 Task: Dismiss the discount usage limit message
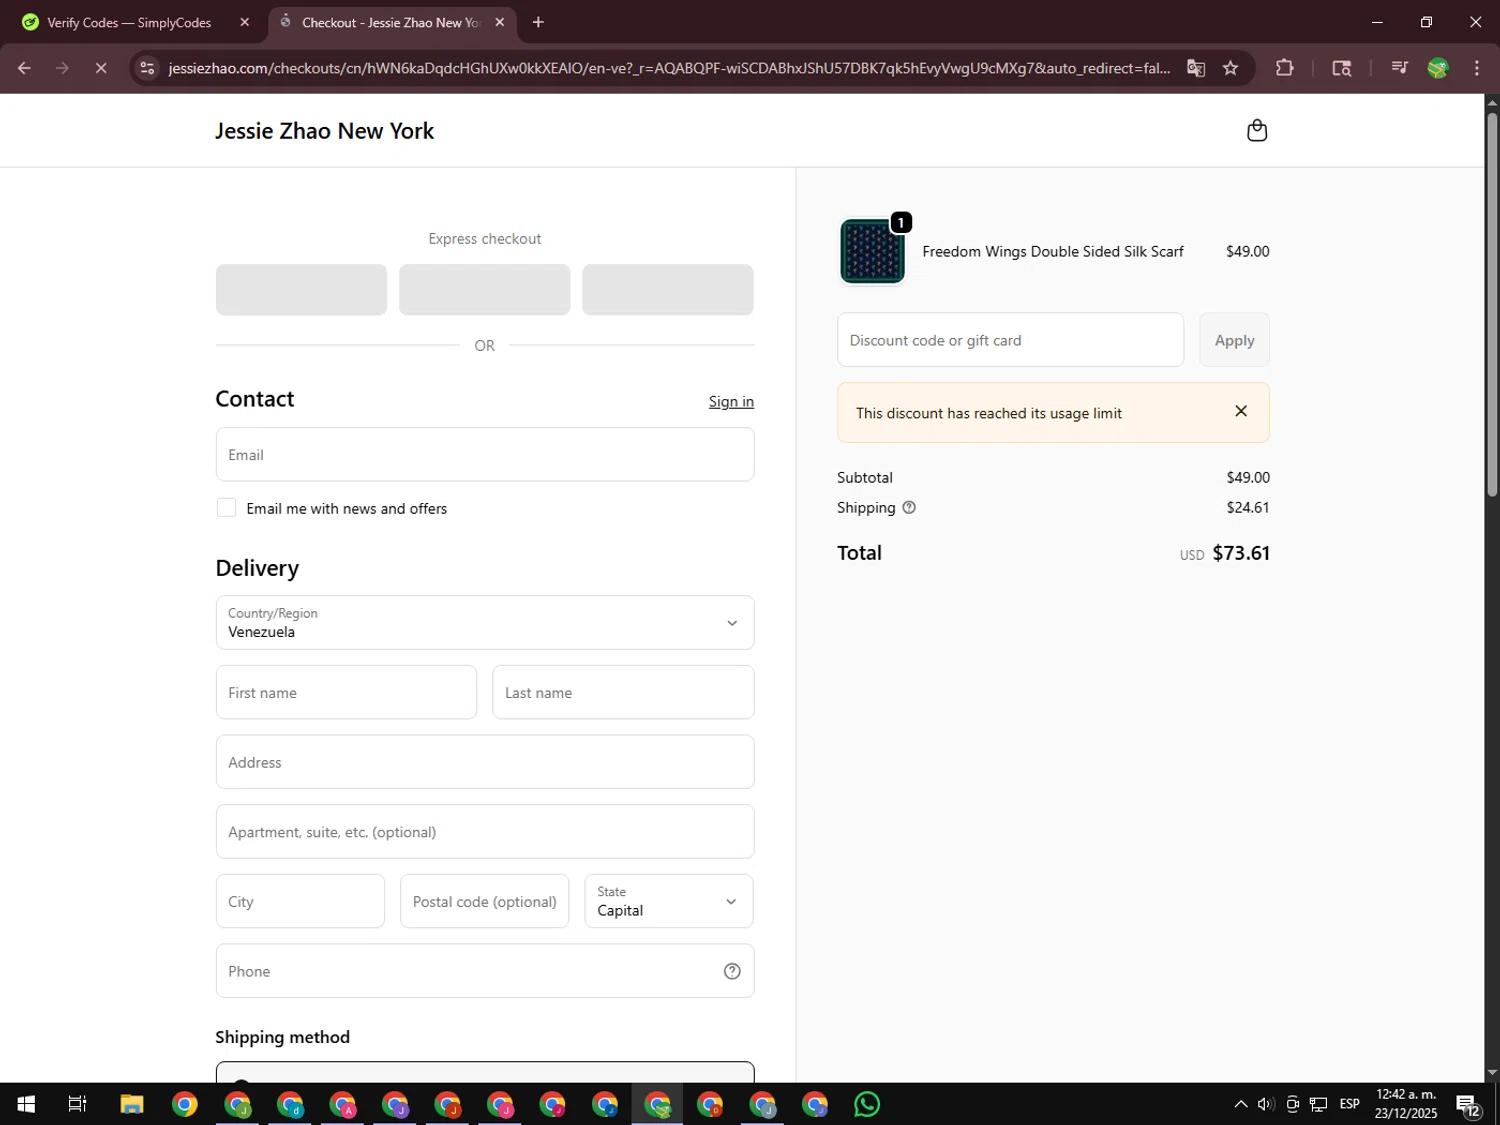click(x=1241, y=411)
